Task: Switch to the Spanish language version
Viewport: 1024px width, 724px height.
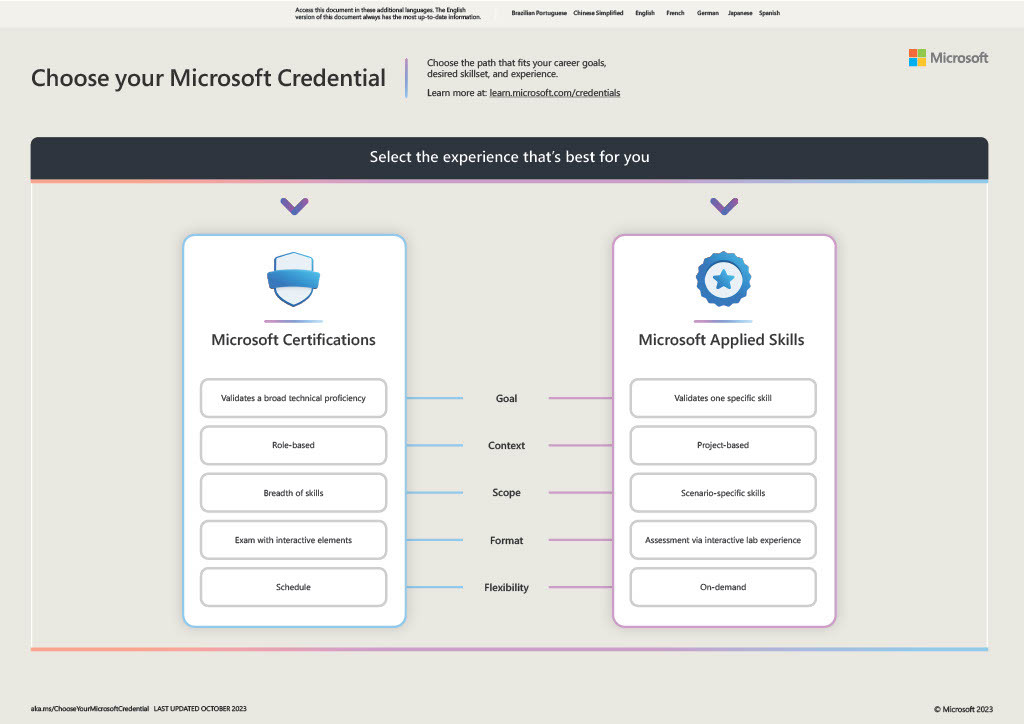Action: pos(769,14)
